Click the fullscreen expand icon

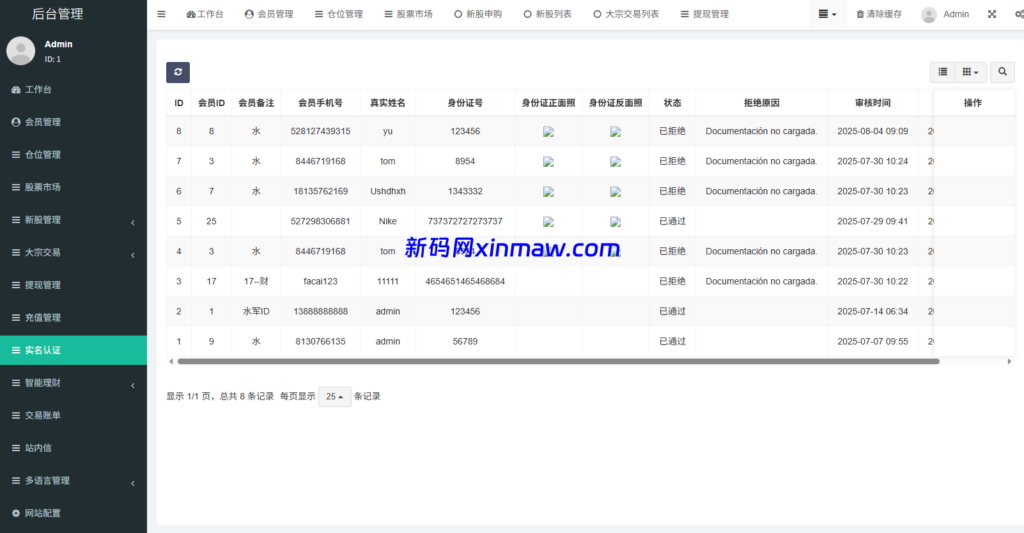click(992, 14)
